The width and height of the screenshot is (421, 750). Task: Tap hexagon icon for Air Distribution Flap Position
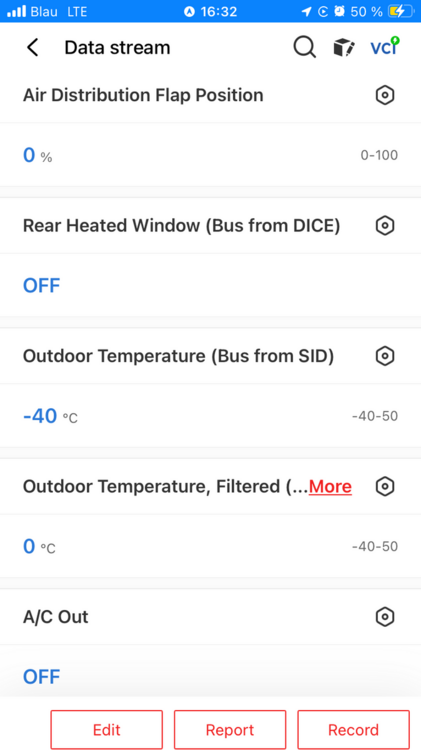pos(385,95)
